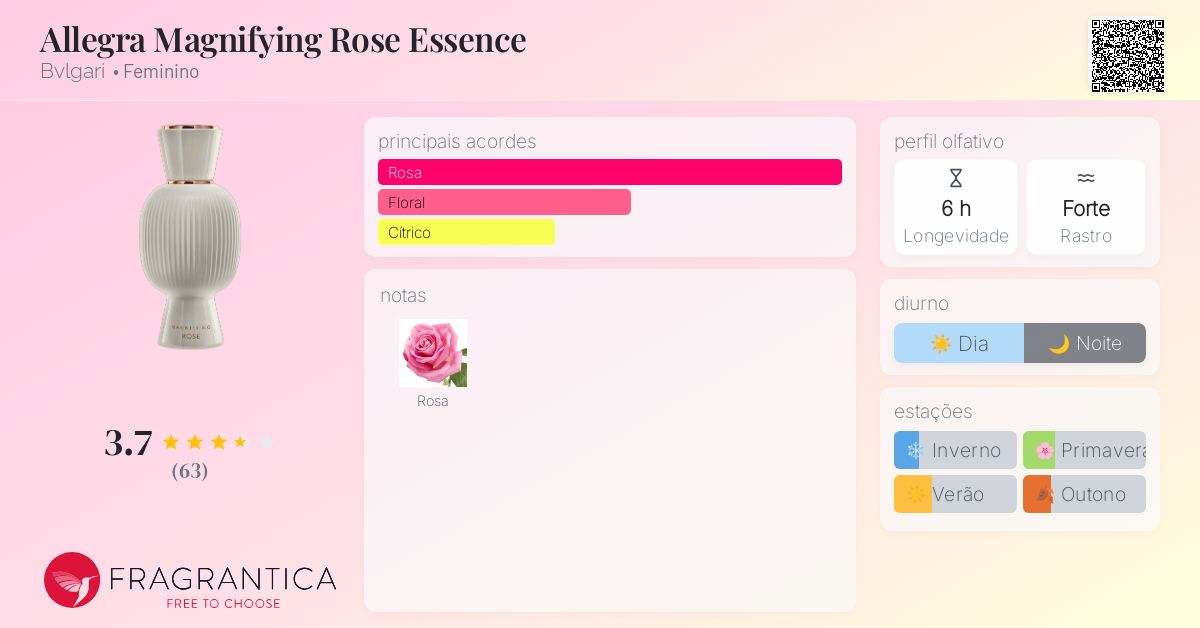Toggle the Dia daytime option
The width and height of the screenshot is (1200, 628).
959,343
